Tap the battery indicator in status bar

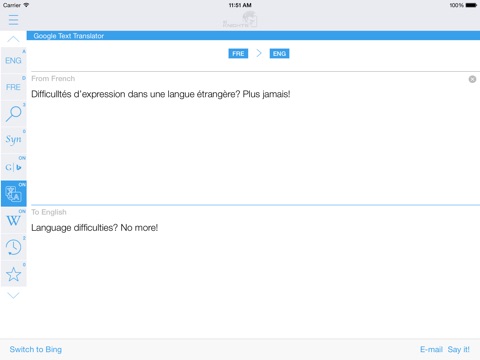point(471,5)
